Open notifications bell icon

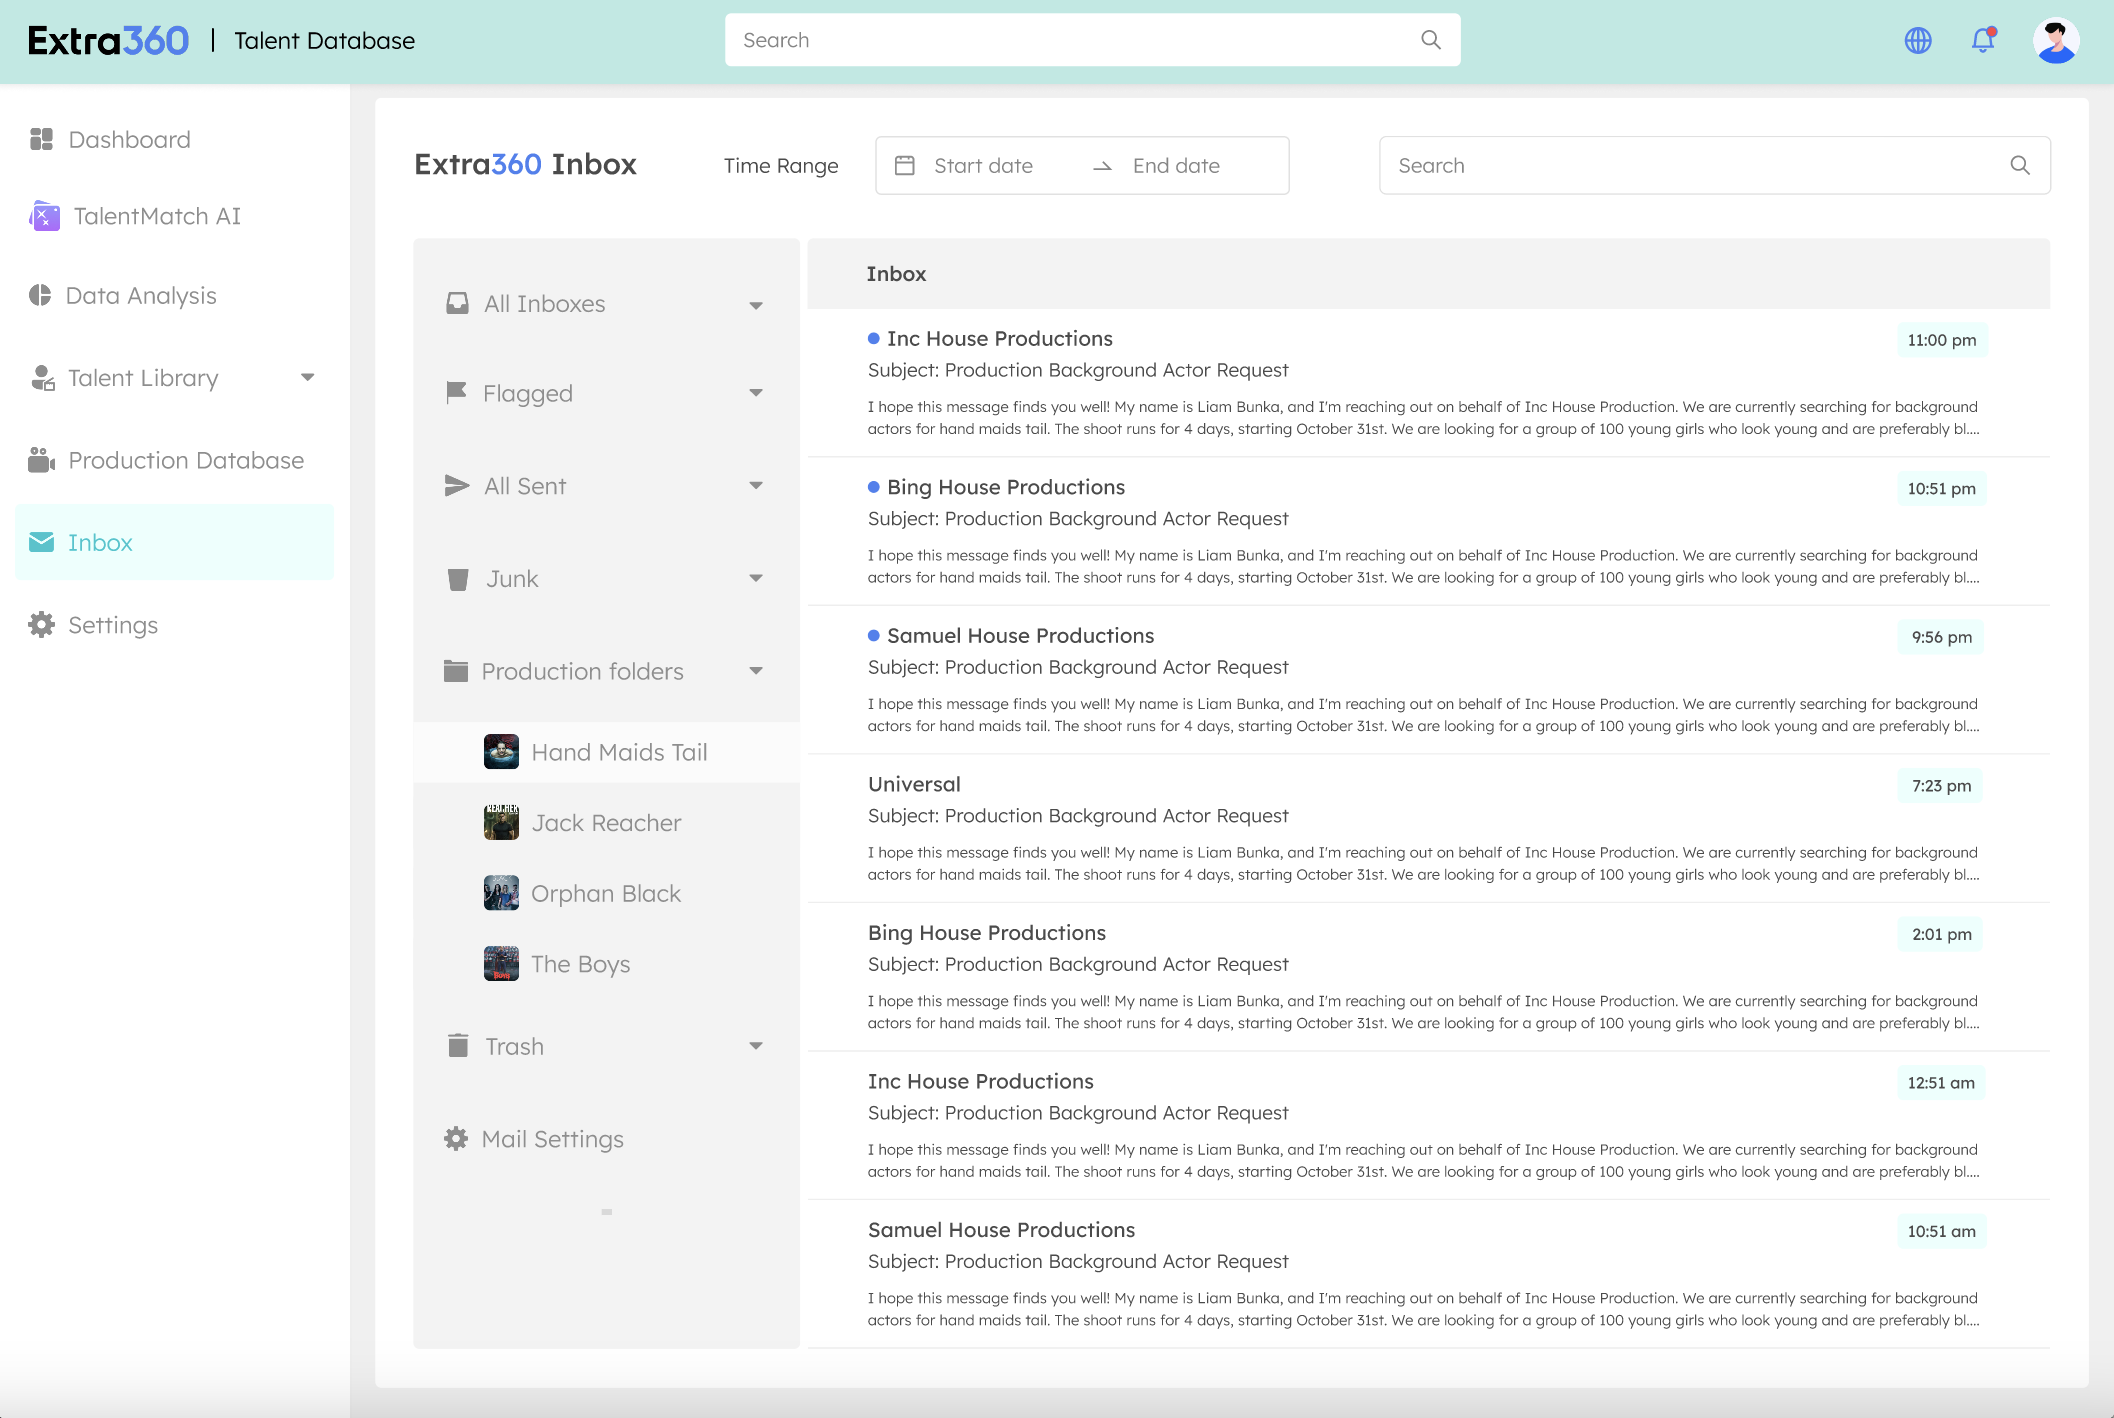1983,40
